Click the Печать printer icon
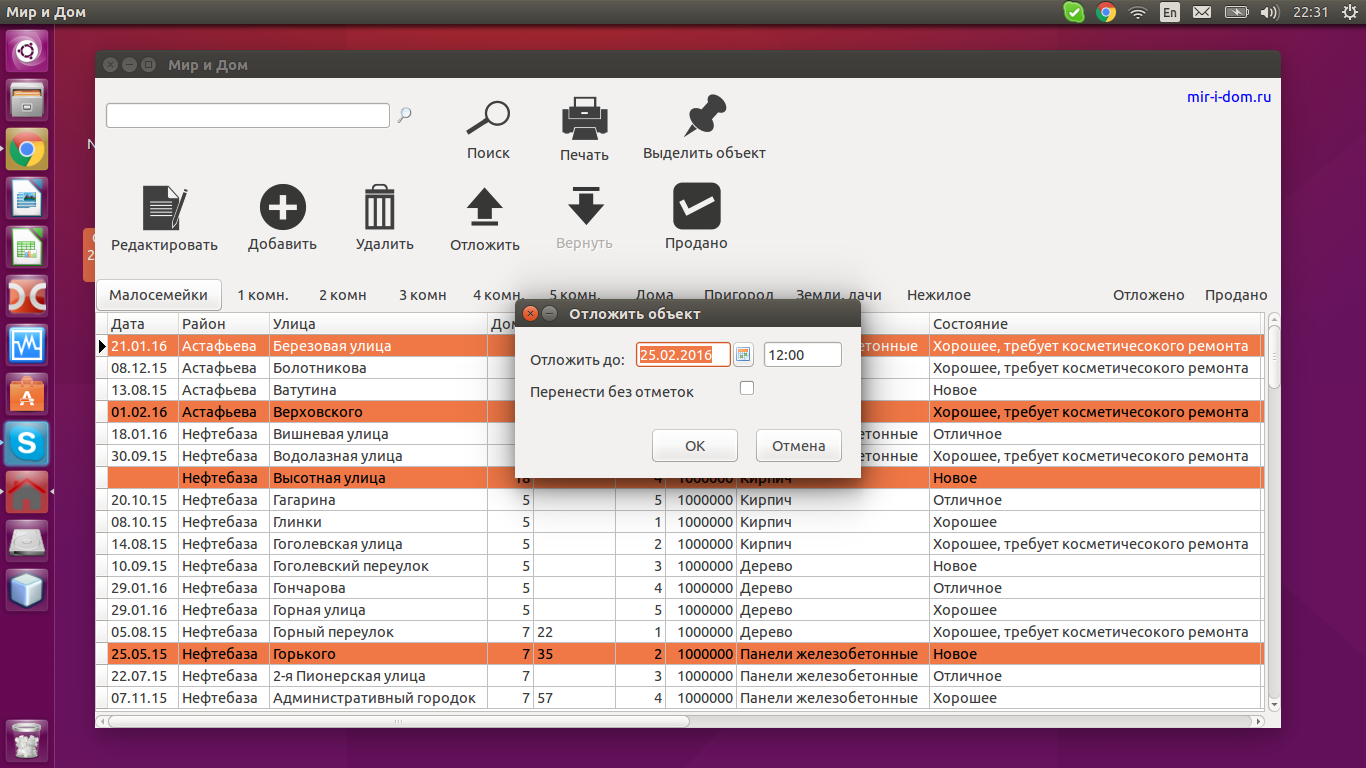This screenshot has width=1366, height=768. [x=584, y=119]
